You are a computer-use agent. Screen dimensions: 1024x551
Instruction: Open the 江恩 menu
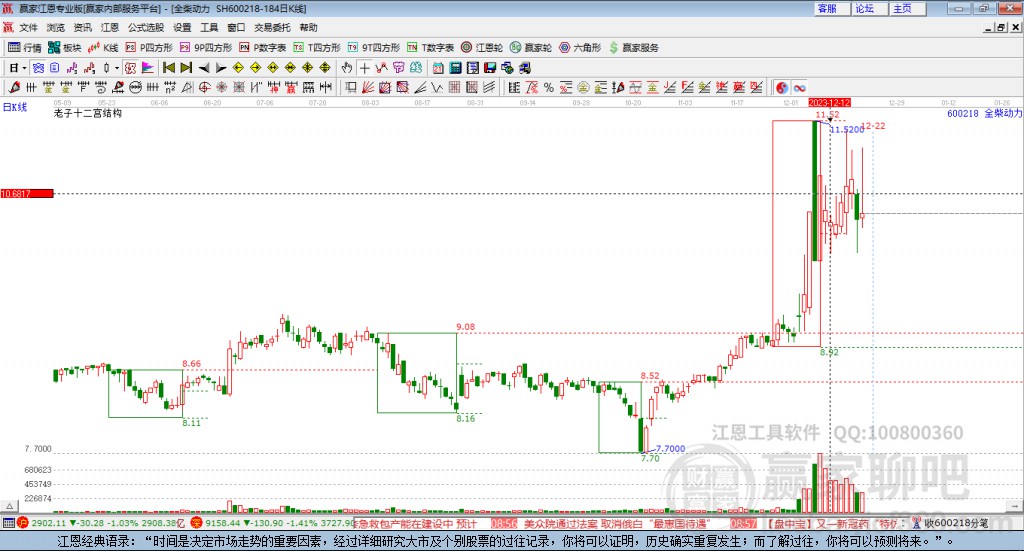coord(110,27)
